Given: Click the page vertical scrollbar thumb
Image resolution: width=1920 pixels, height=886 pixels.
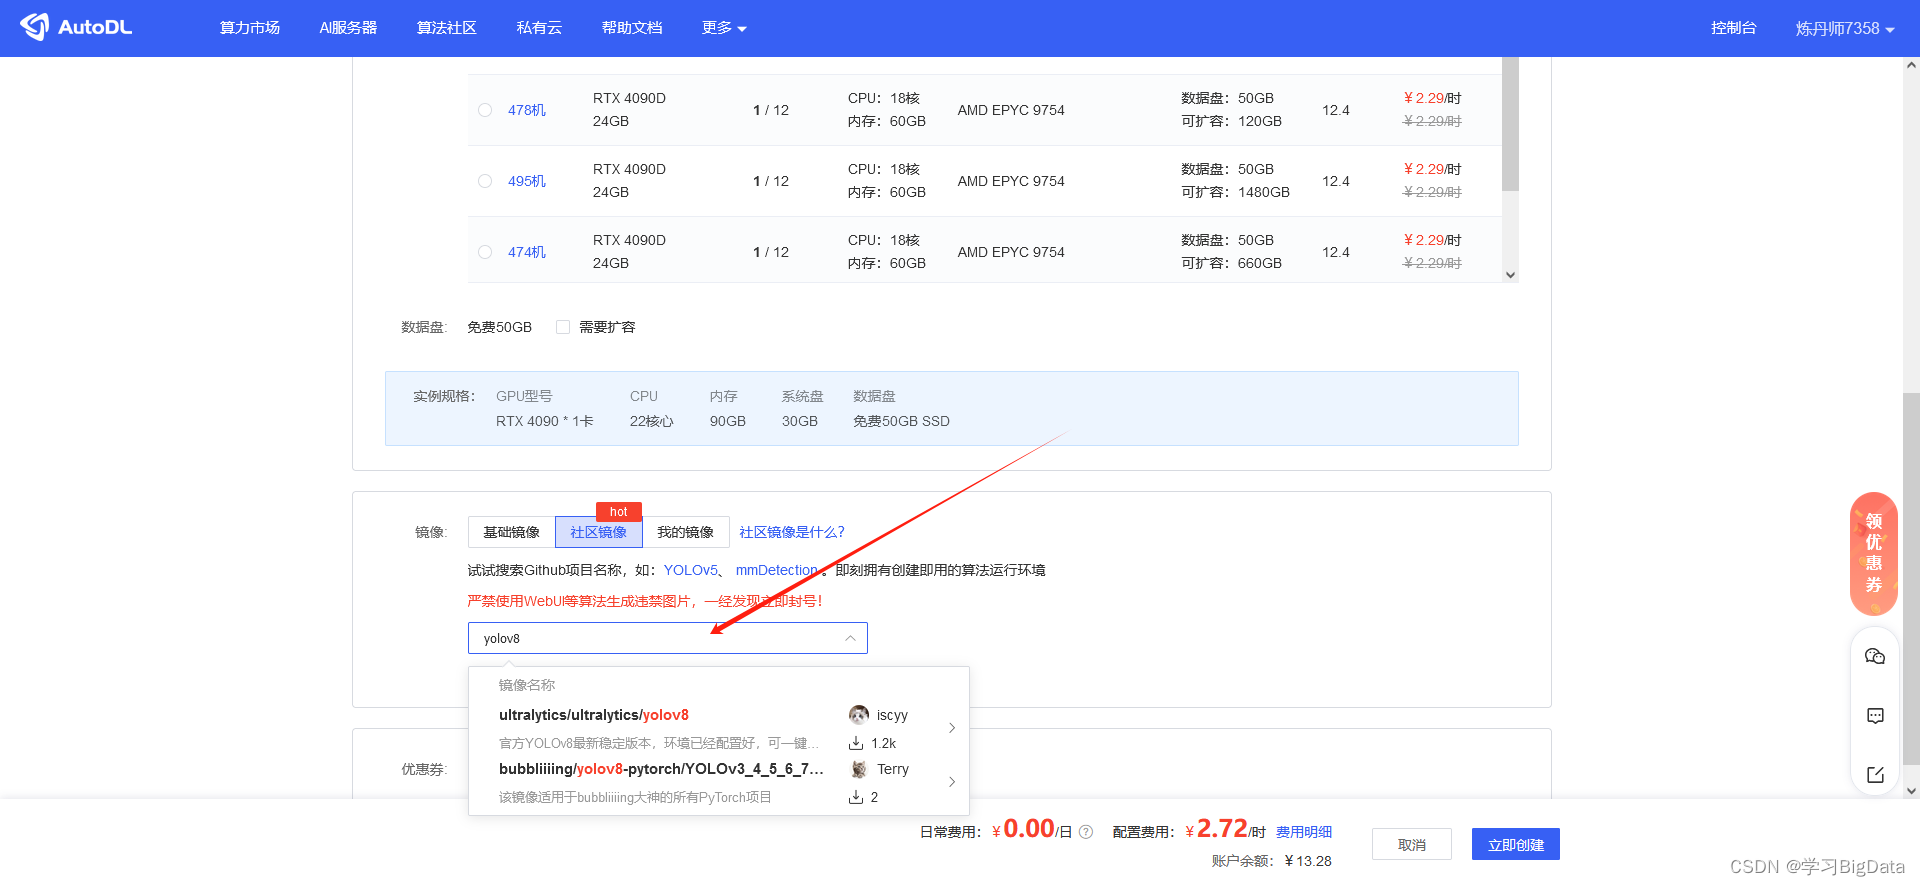Looking at the screenshot, I should pos(1911,578).
